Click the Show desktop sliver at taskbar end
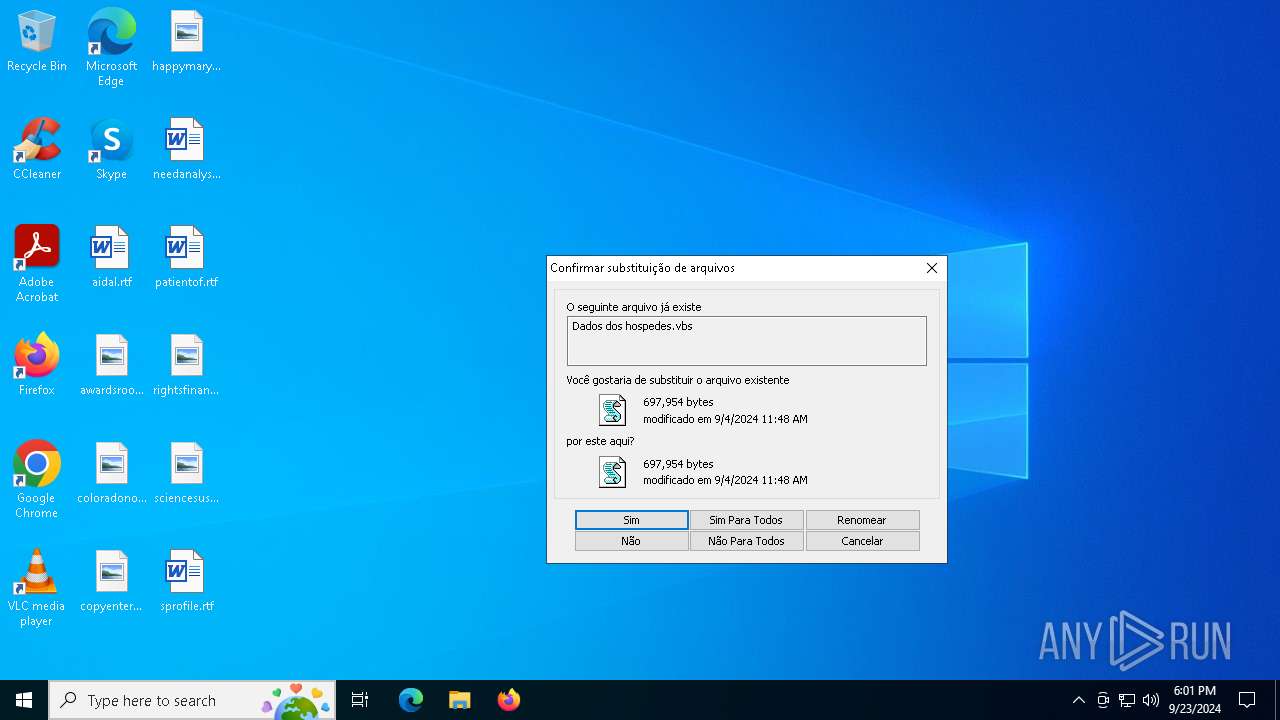 point(1277,700)
